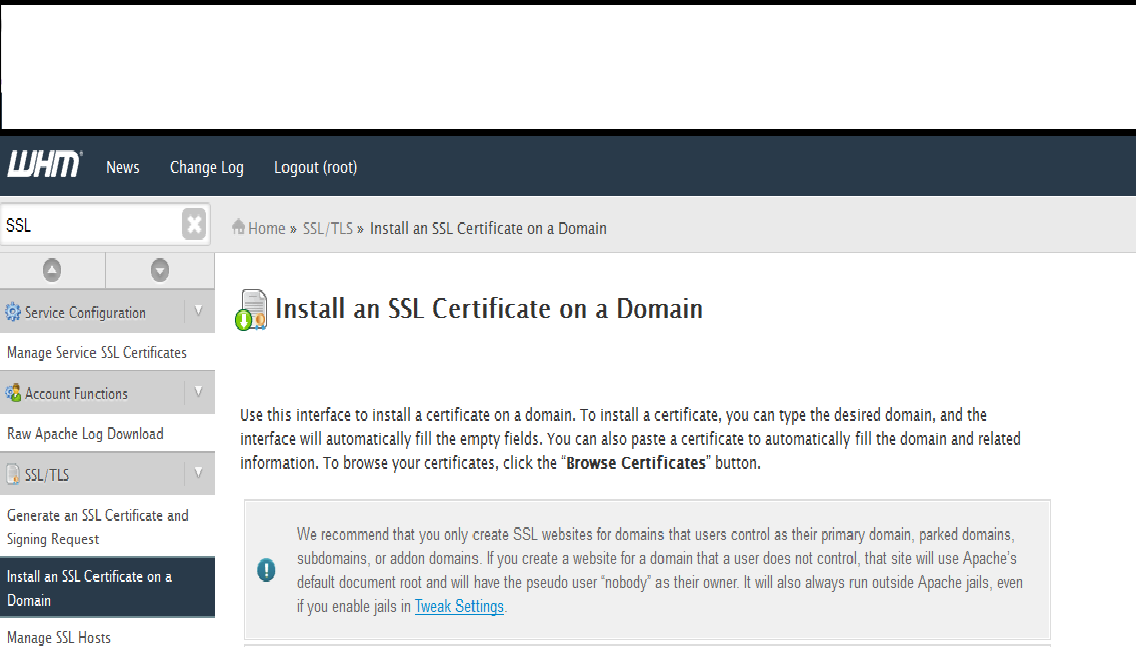
Task: Click the info icon in the recommendation notice
Action: (266, 570)
